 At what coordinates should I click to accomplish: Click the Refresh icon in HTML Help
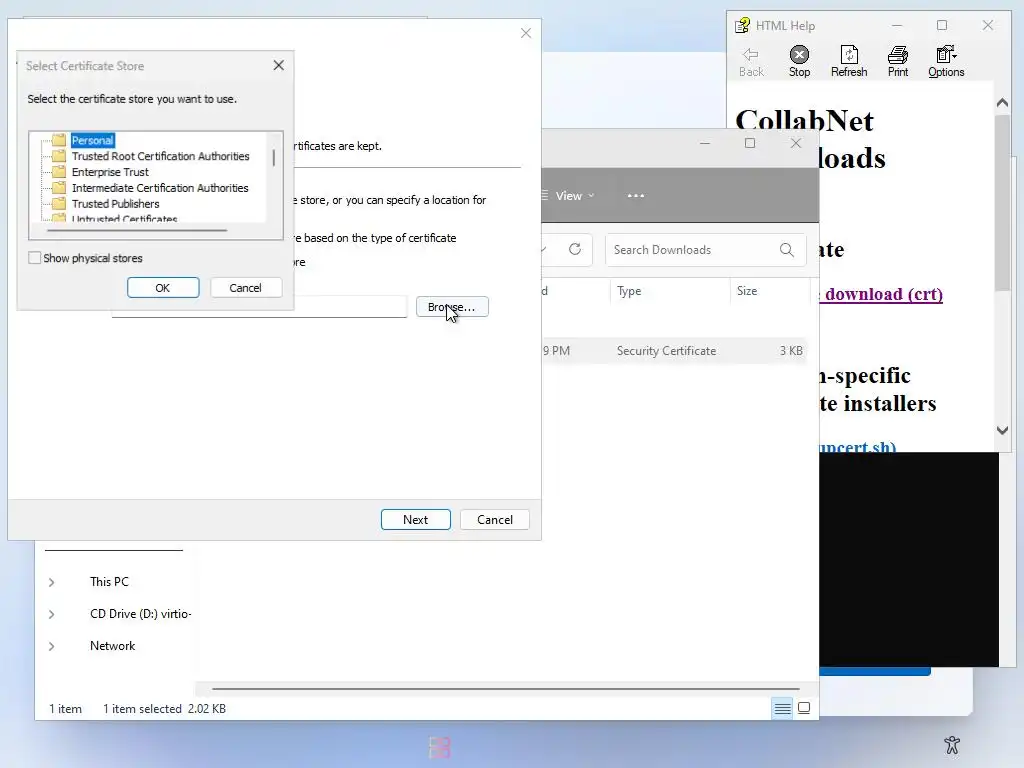(x=849, y=54)
